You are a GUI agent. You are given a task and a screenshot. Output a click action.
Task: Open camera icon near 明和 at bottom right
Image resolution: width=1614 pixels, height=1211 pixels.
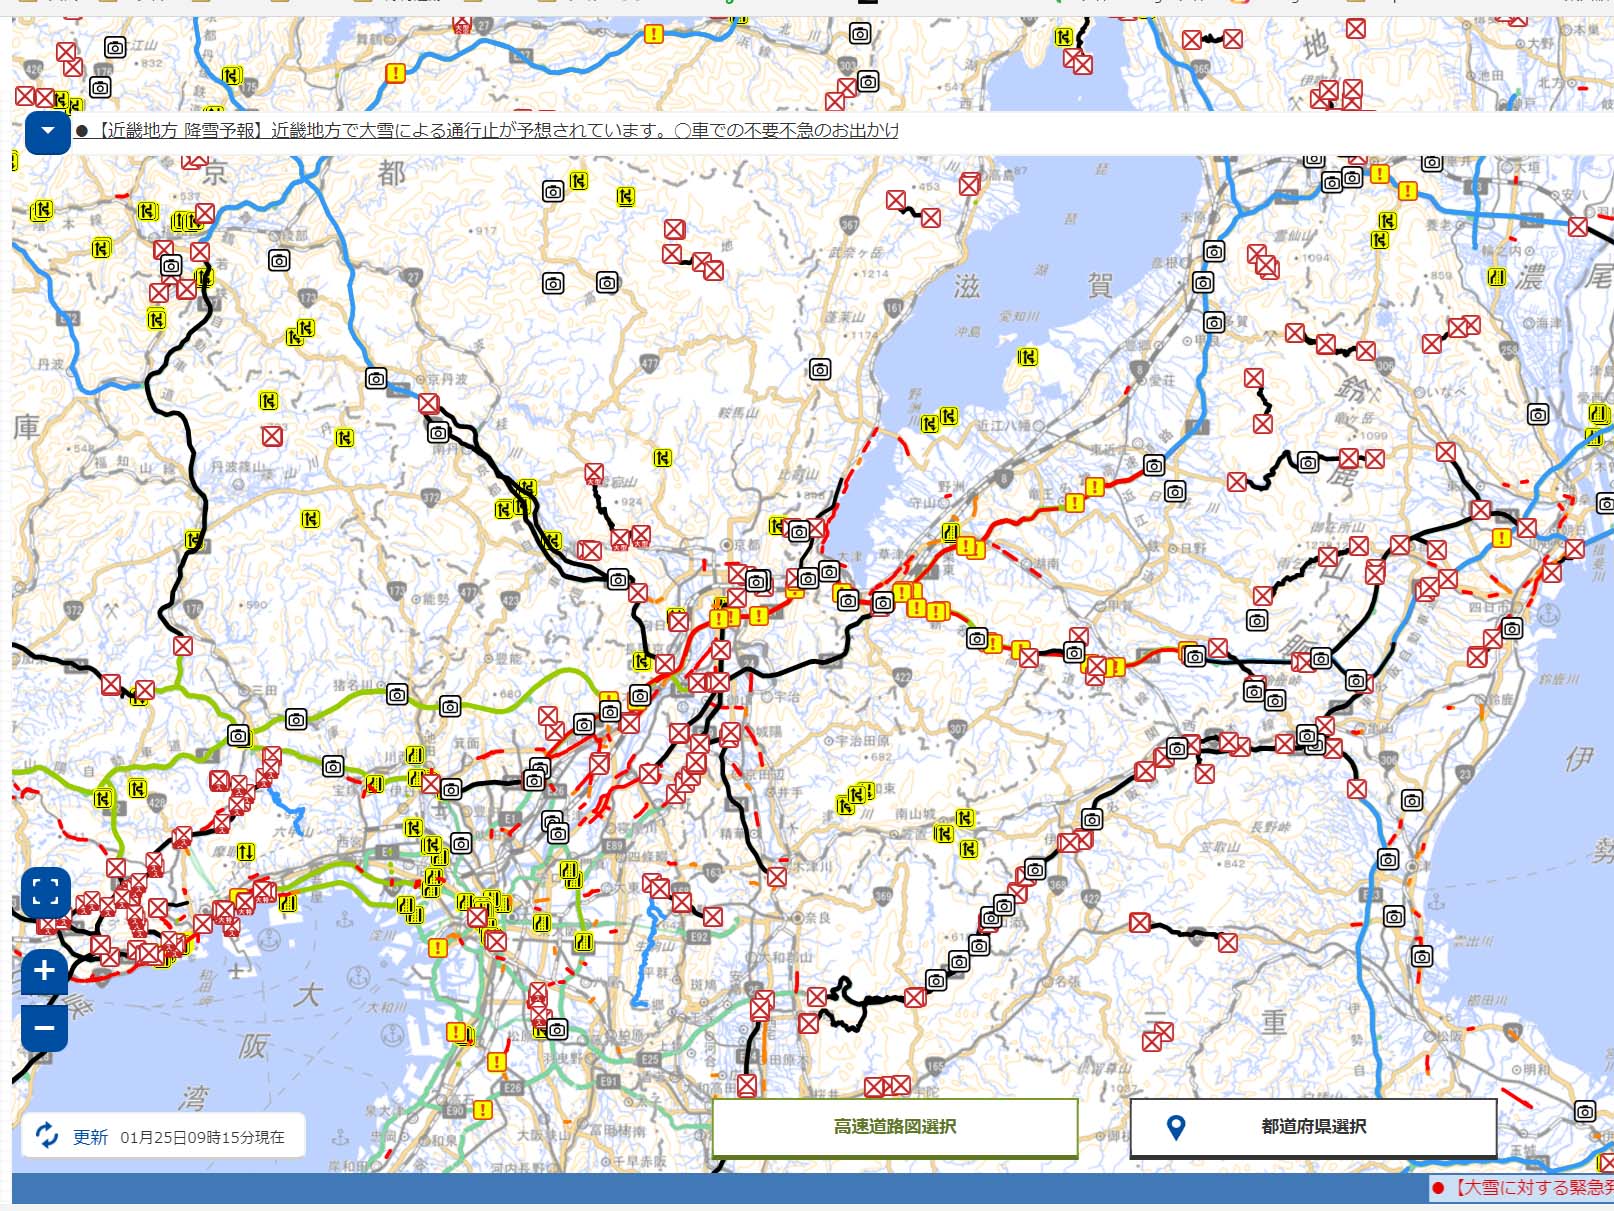[x=1585, y=1111]
